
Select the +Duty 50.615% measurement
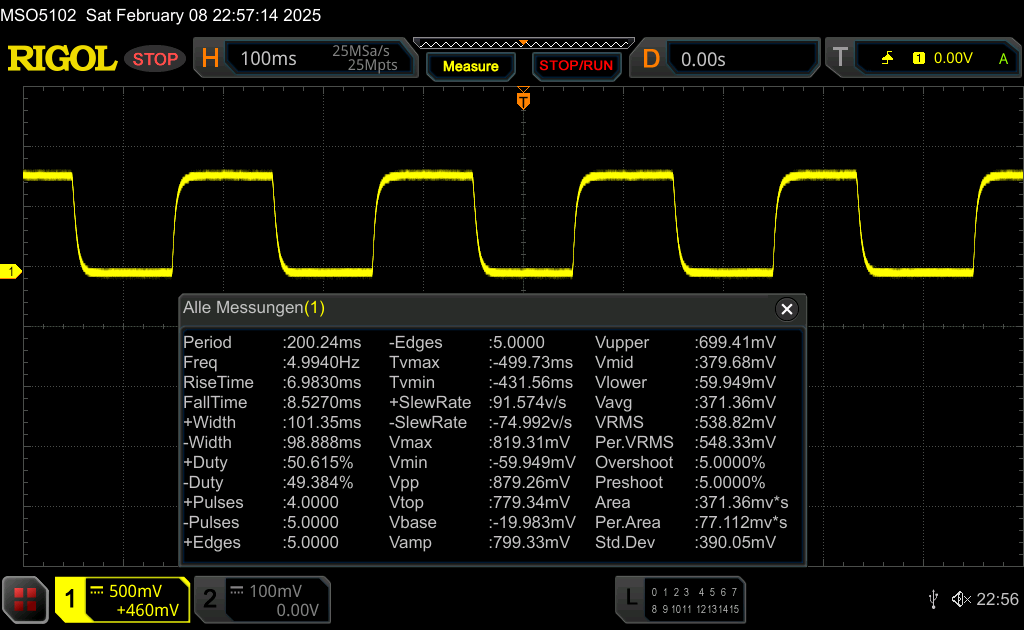[268, 462]
